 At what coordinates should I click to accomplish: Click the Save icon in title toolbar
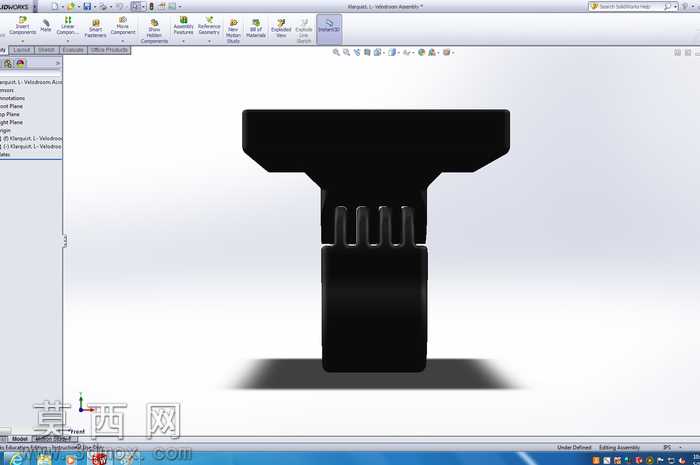click(87, 6)
